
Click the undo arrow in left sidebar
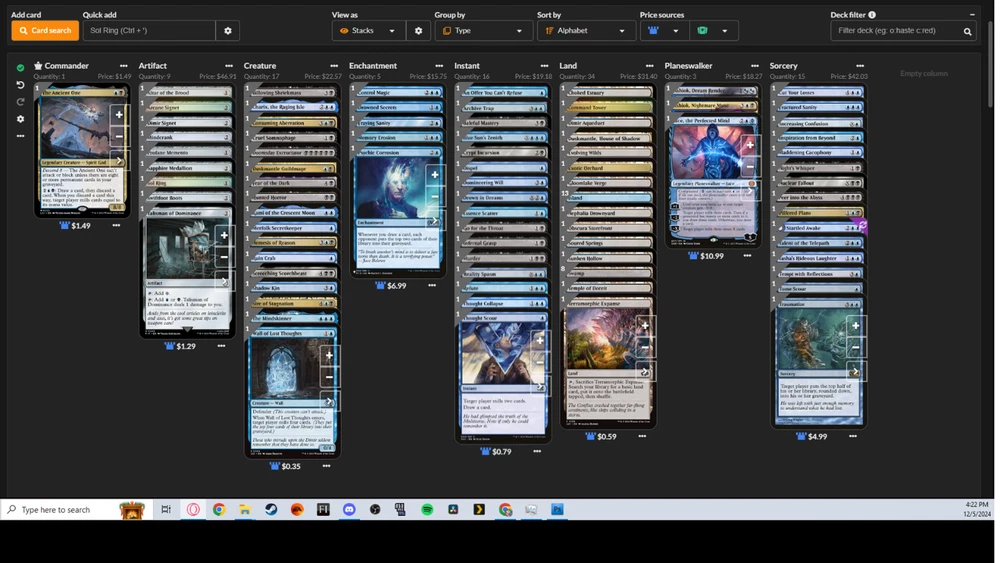pyautogui.click(x=20, y=85)
